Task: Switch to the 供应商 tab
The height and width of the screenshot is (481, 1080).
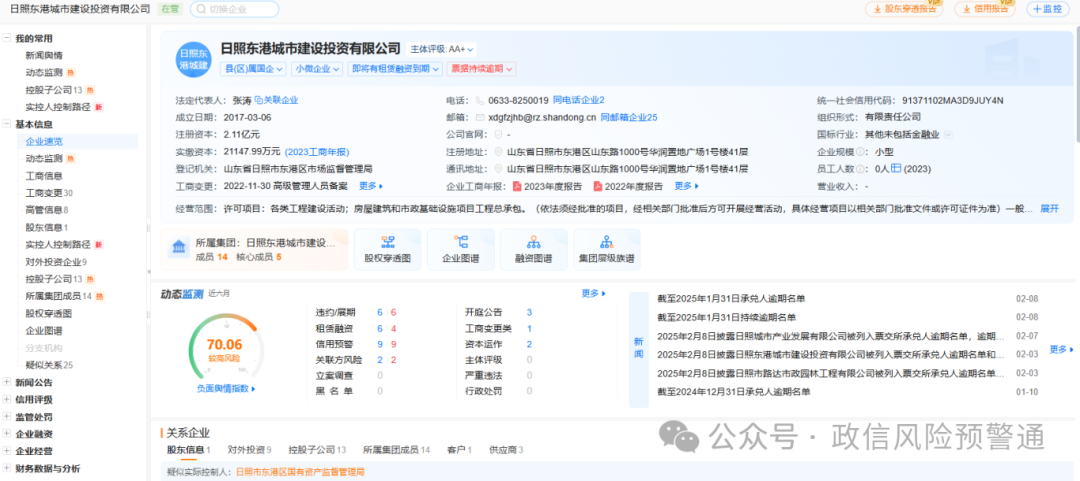Action: pyautogui.click(x=506, y=450)
